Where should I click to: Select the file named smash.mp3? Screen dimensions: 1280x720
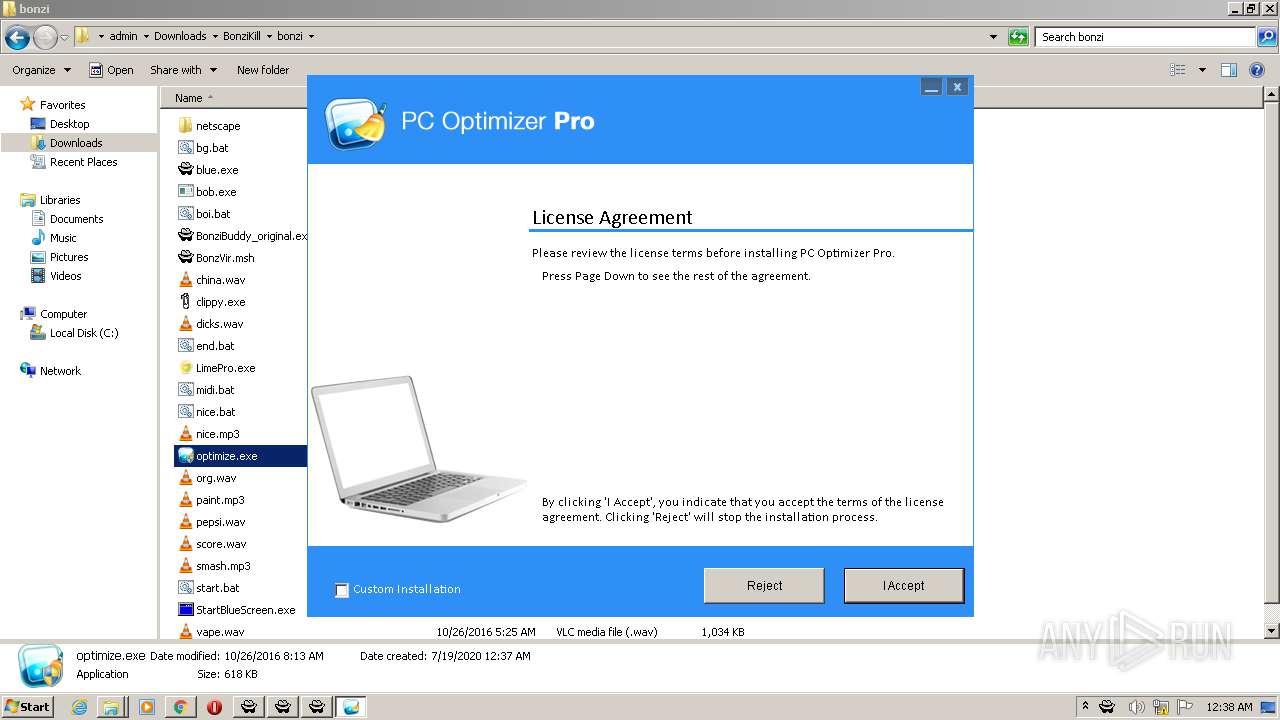click(223, 566)
